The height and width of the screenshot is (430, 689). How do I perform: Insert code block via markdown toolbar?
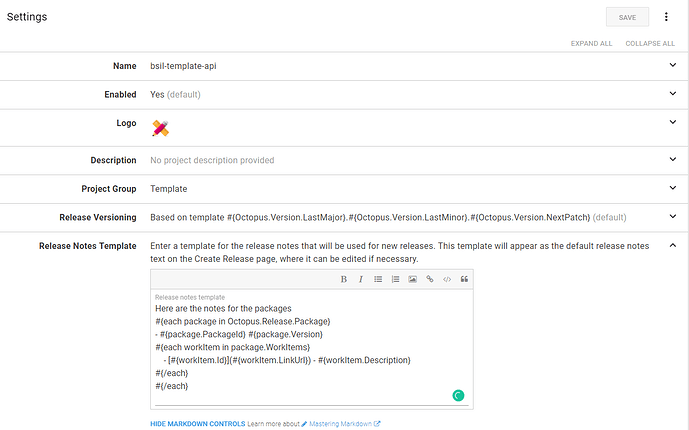pos(447,279)
